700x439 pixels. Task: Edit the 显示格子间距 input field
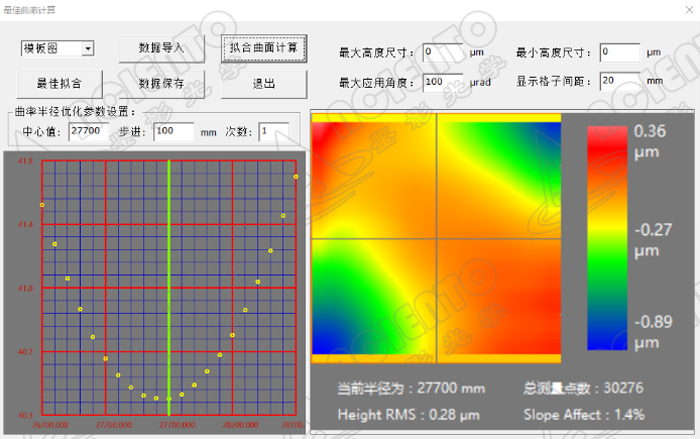click(x=619, y=81)
